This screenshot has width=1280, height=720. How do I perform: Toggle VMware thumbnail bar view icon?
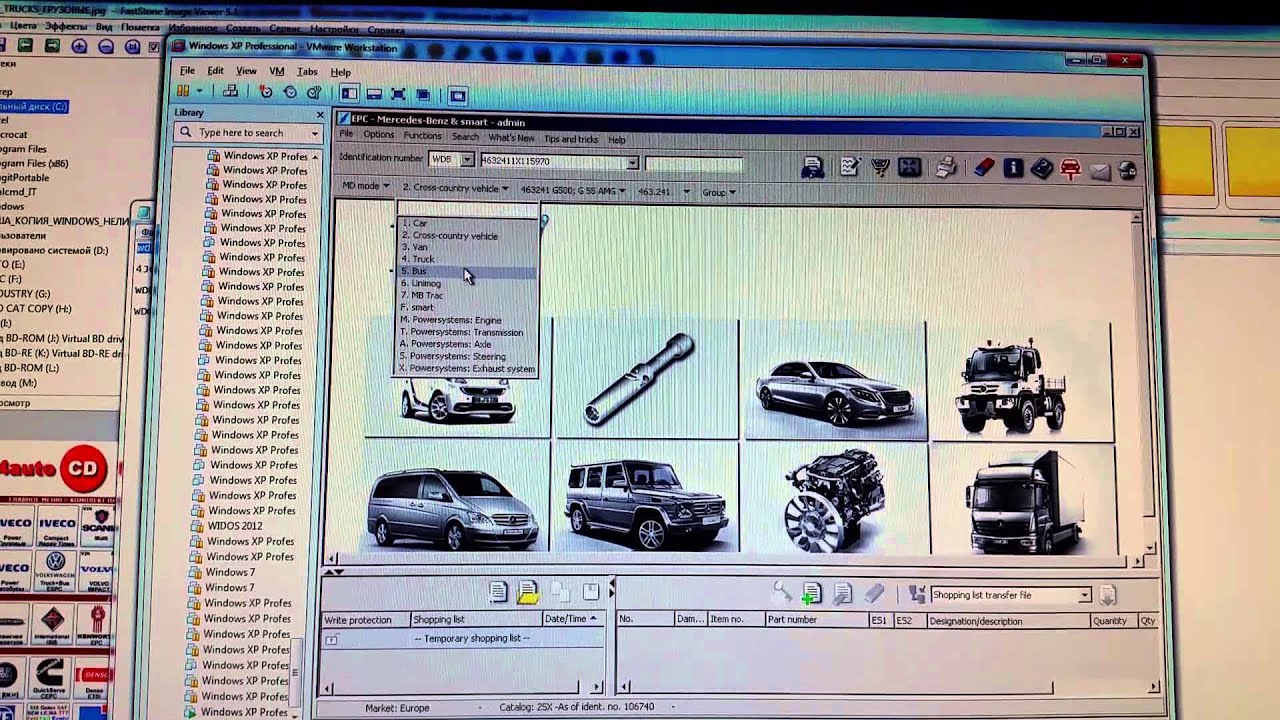click(x=374, y=94)
